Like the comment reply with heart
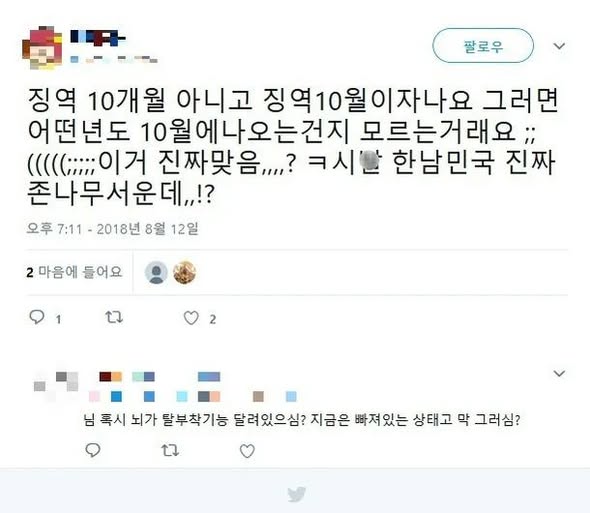Screen dimensions: 590x513 [x=247, y=451]
